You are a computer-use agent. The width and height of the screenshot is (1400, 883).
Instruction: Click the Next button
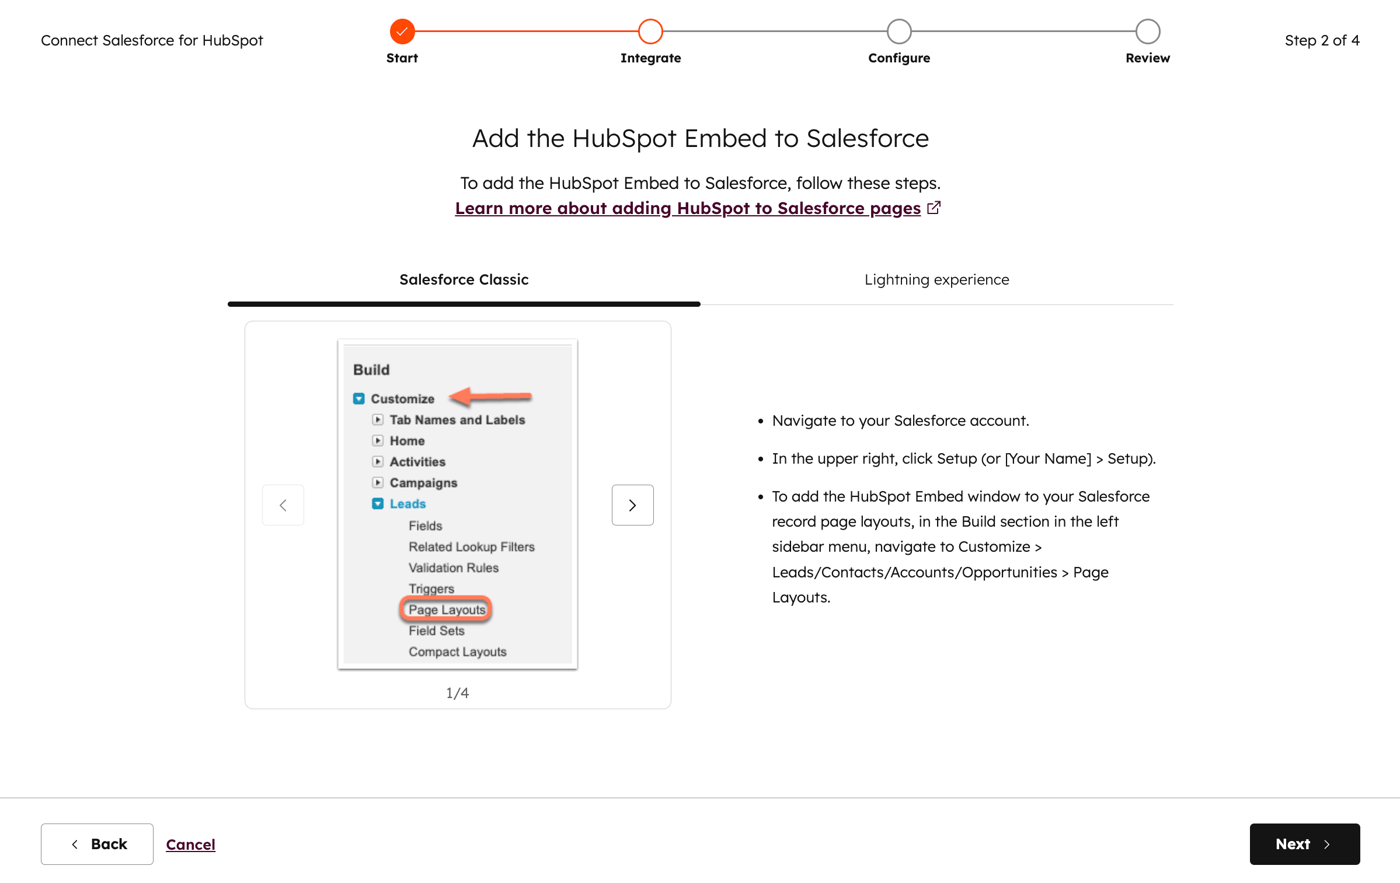point(1304,844)
